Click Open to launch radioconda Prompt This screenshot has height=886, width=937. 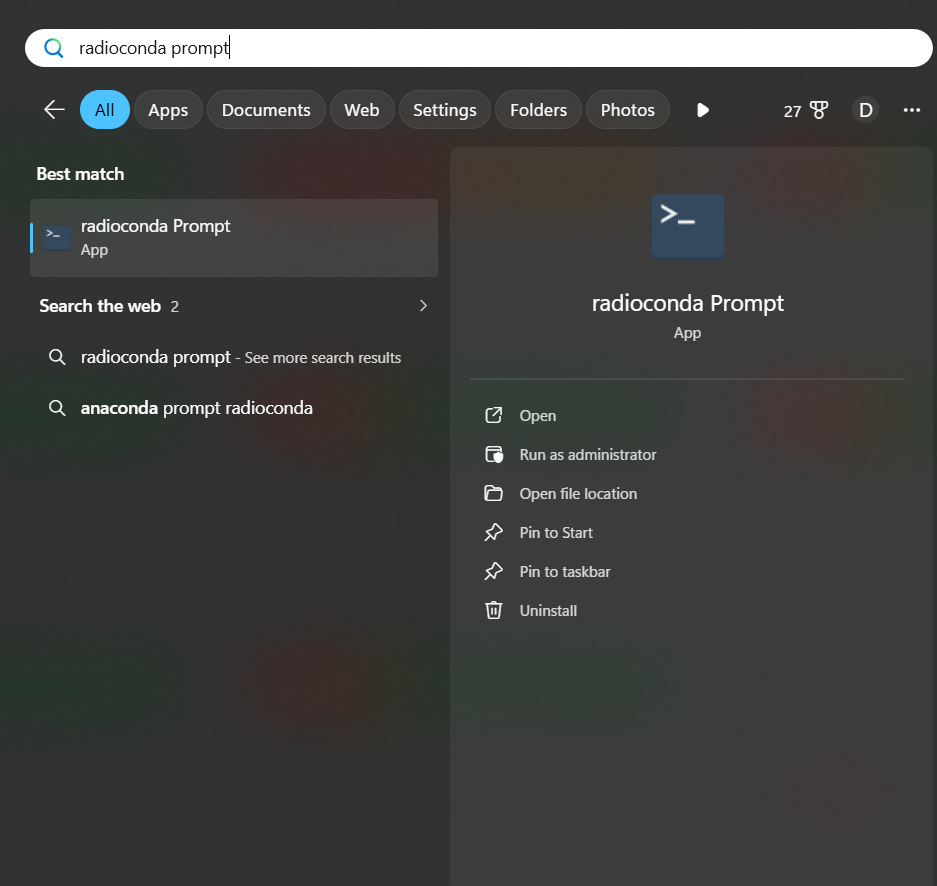click(x=538, y=415)
